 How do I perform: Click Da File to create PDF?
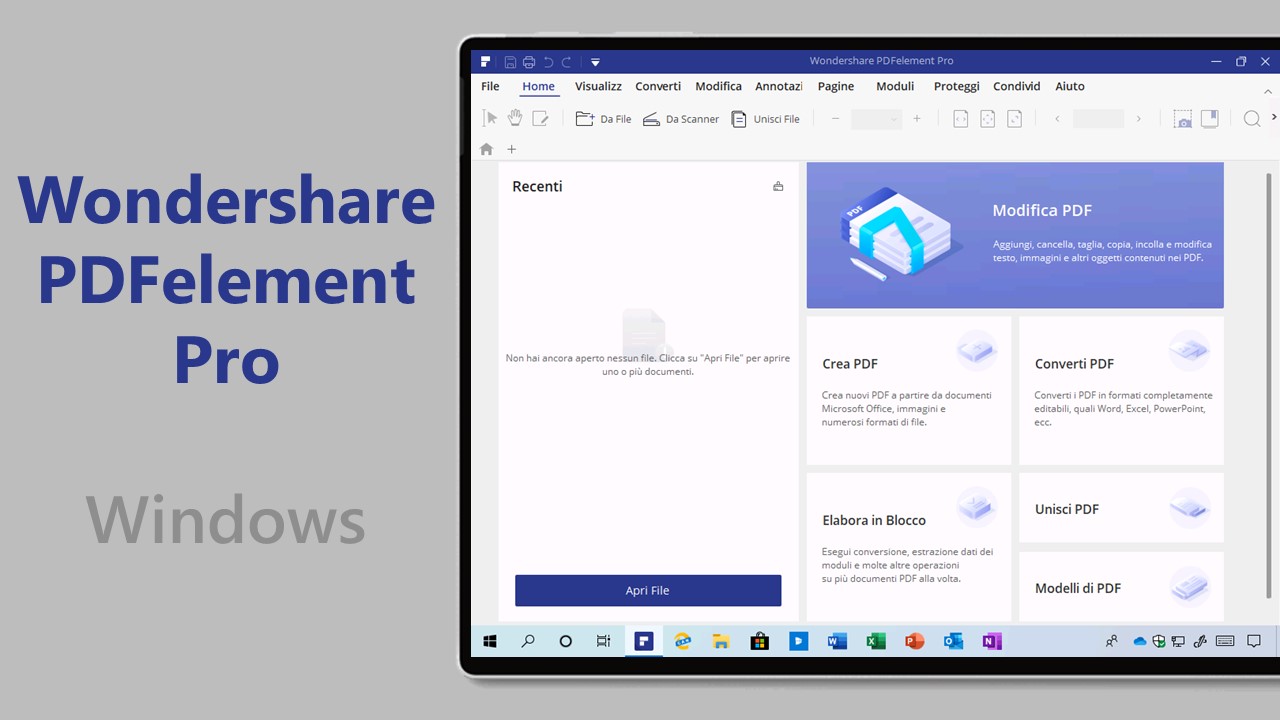[603, 119]
